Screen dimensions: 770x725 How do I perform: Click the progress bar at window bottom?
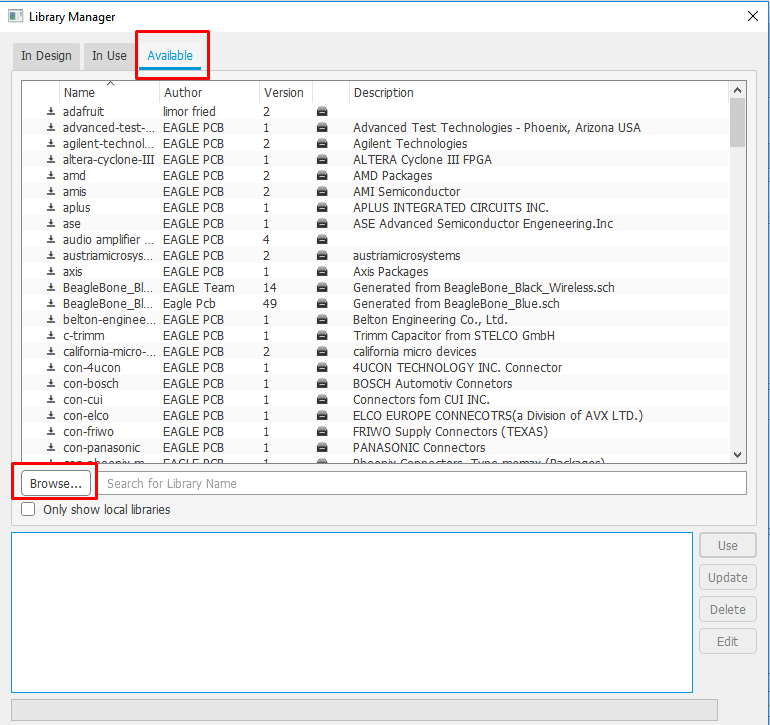[x=364, y=710]
